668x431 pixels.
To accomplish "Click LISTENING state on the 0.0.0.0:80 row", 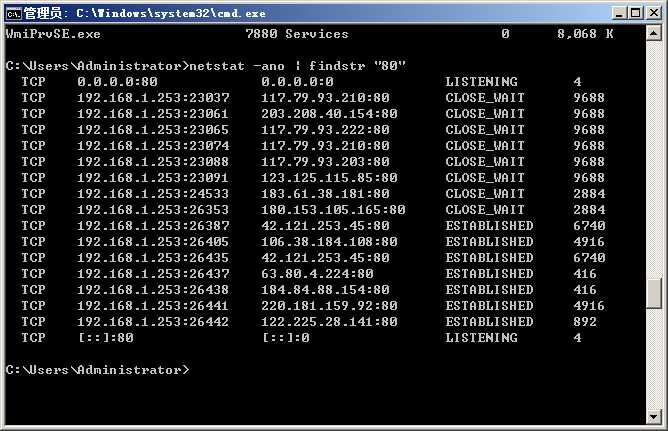I will coord(482,82).
